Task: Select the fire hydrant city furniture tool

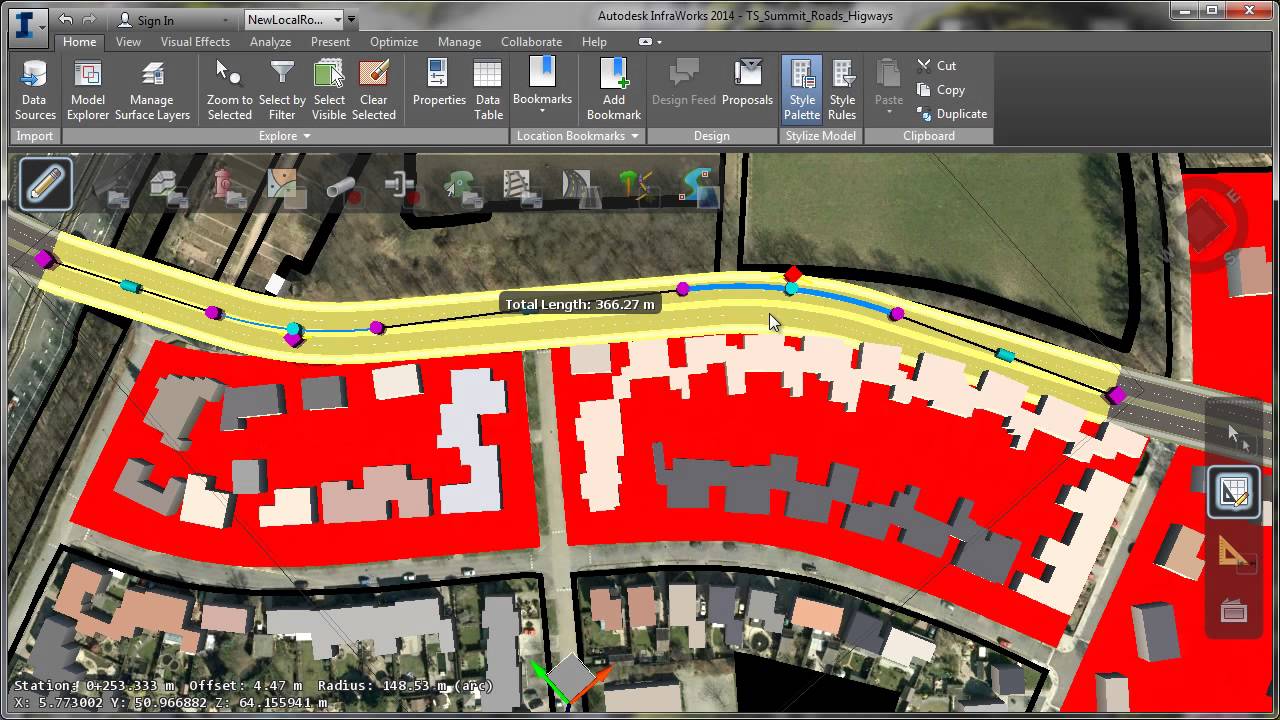Action: coord(228,187)
